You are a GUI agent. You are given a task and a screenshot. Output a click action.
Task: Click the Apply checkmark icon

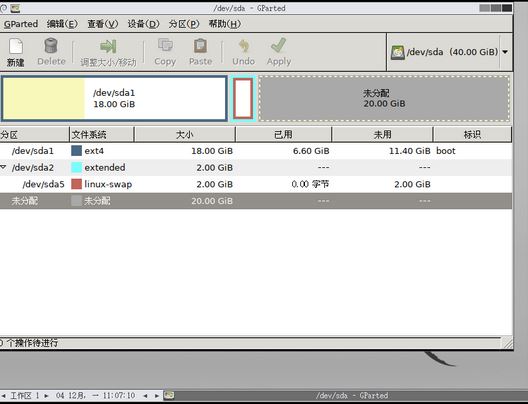[x=278, y=45]
